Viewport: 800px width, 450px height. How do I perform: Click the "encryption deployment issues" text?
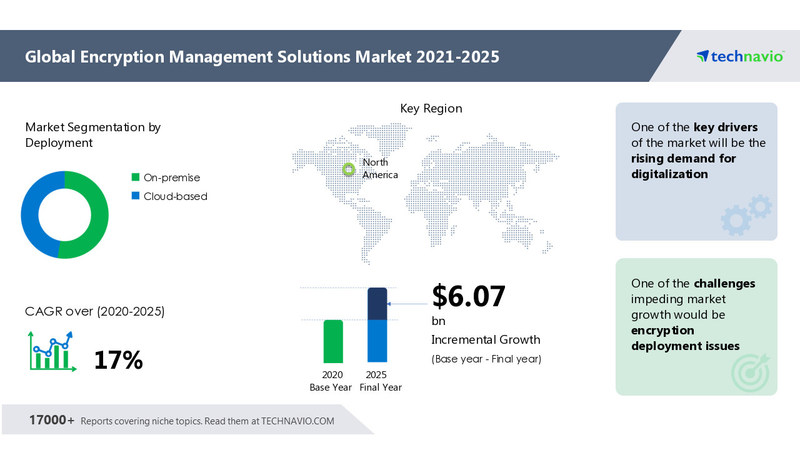click(x=685, y=337)
